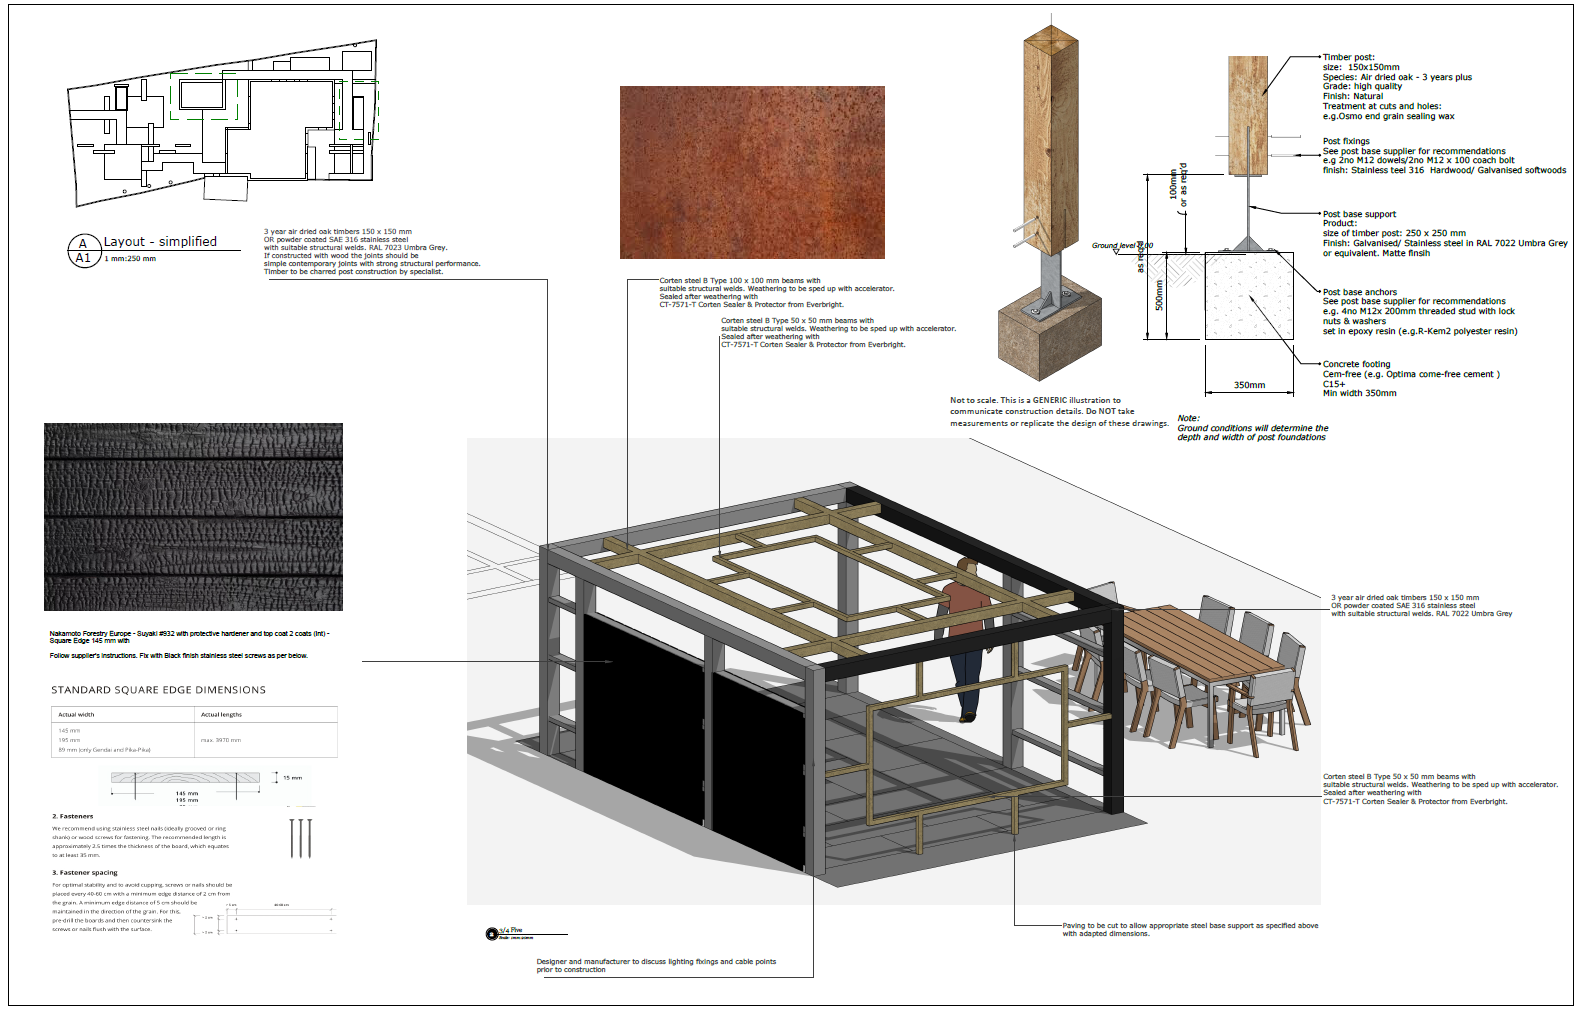Select the rusty Corten steel texture image

pos(752,172)
